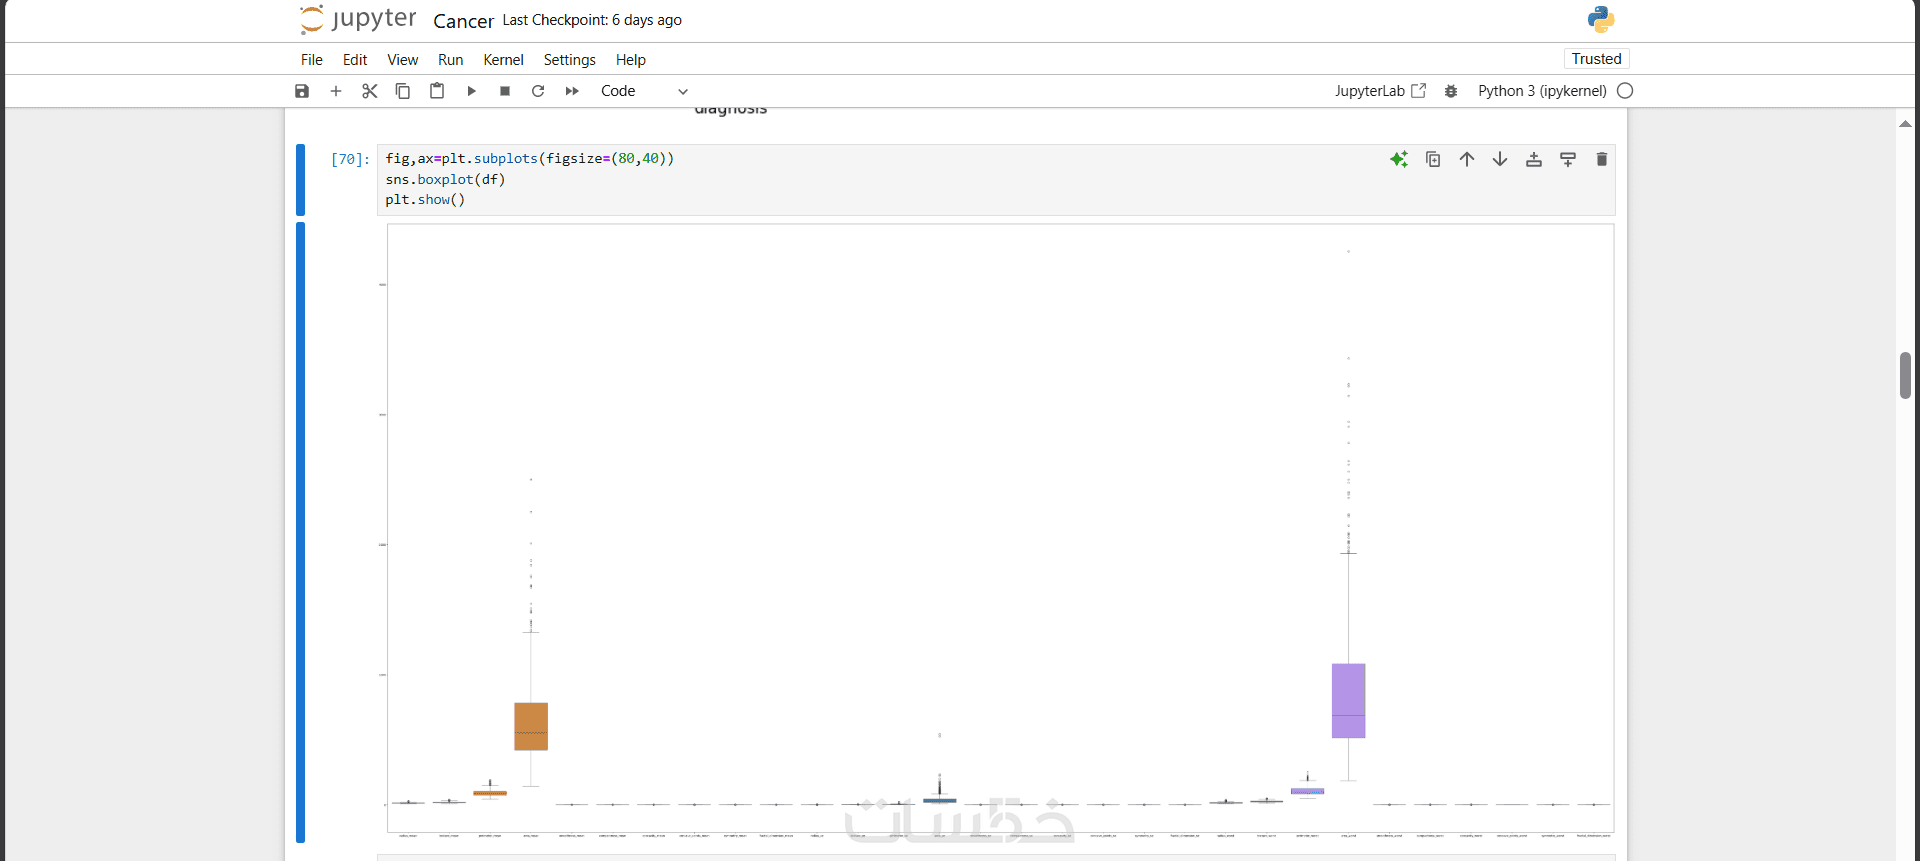
Task: Open the cell type Code dropdown
Action: point(644,91)
